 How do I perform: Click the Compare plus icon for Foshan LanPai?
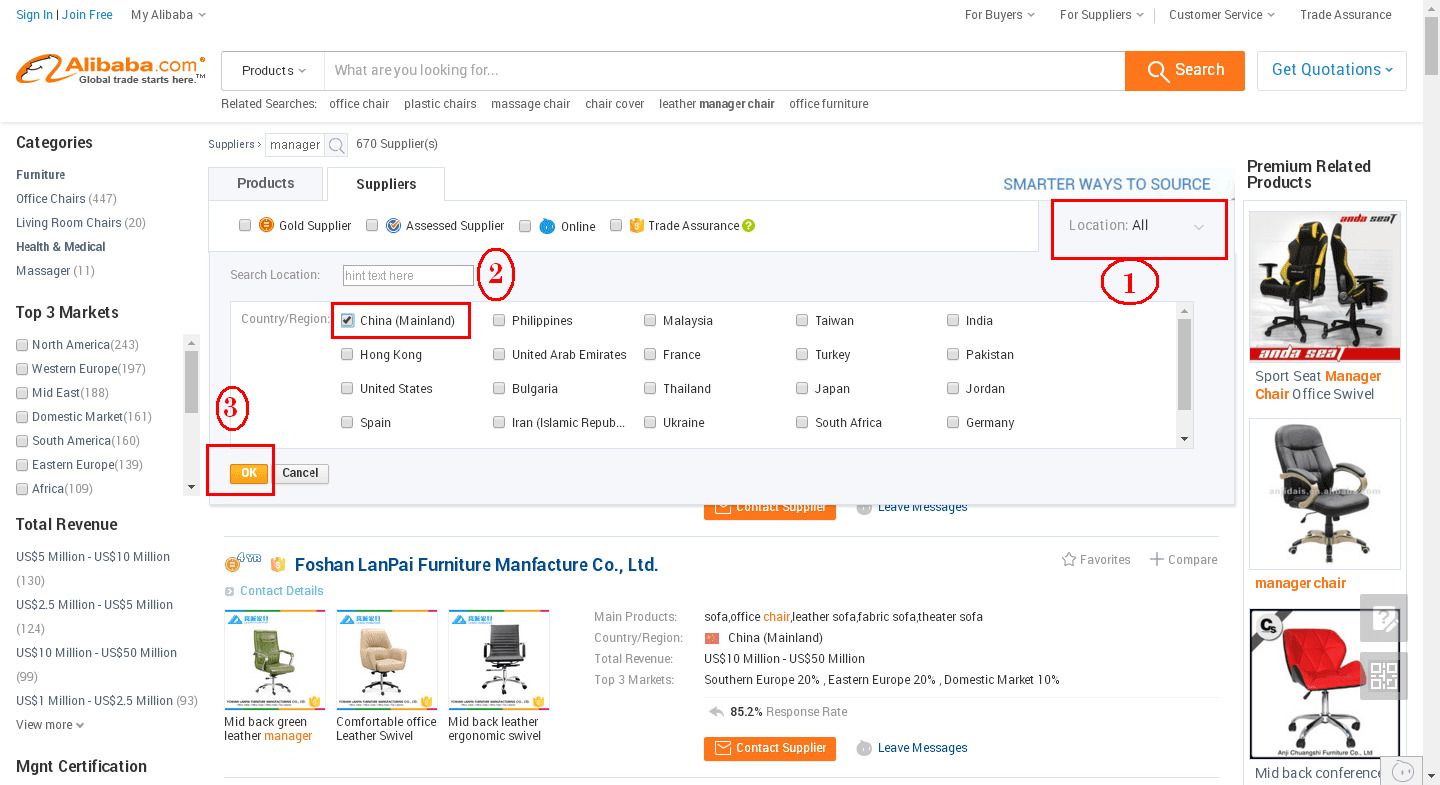1157,559
